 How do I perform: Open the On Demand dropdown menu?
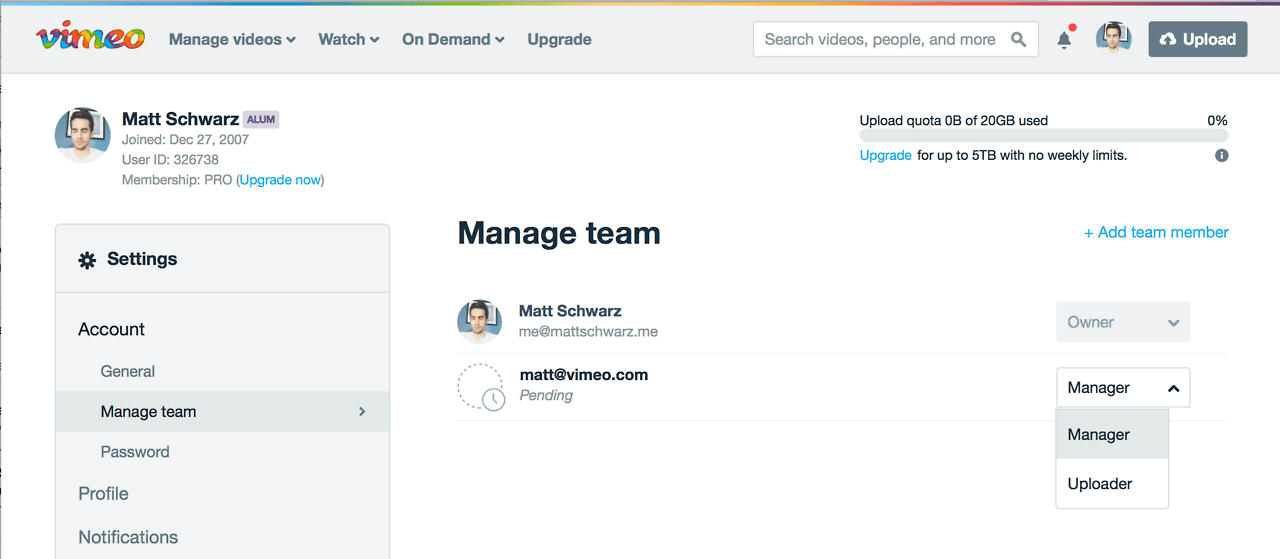coord(453,39)
